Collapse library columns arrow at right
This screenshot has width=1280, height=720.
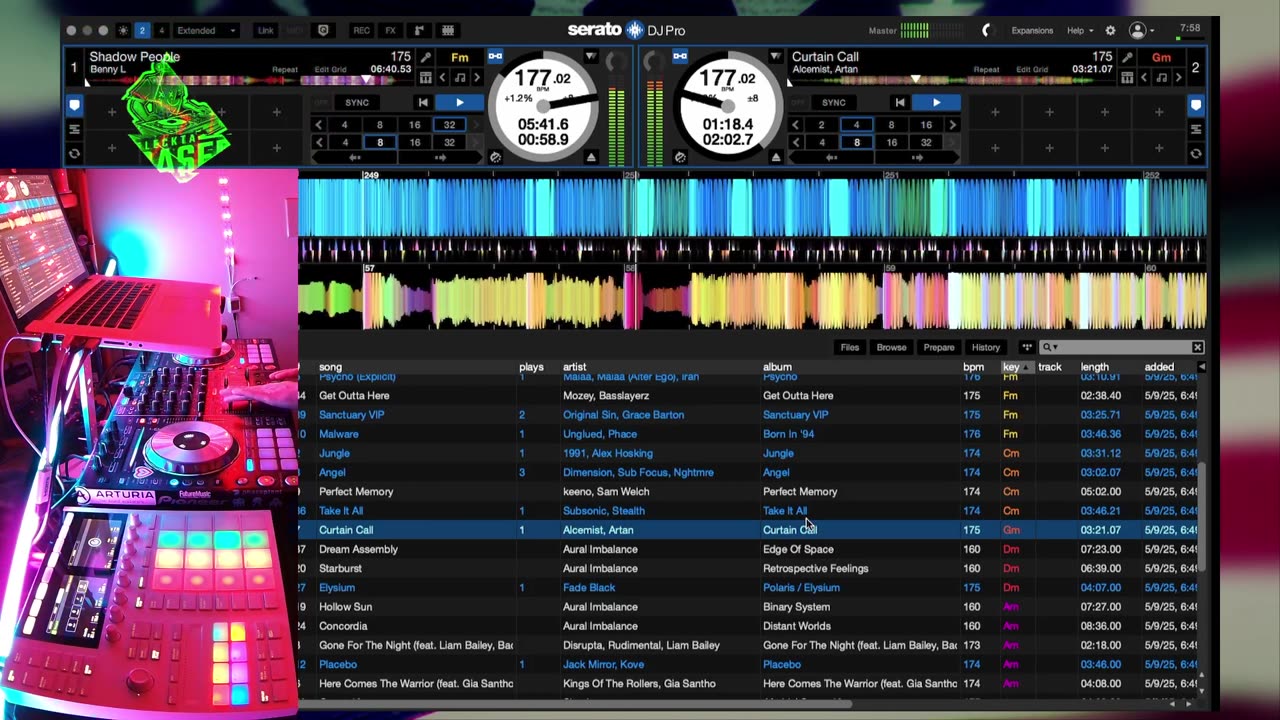coord(1201,367)
